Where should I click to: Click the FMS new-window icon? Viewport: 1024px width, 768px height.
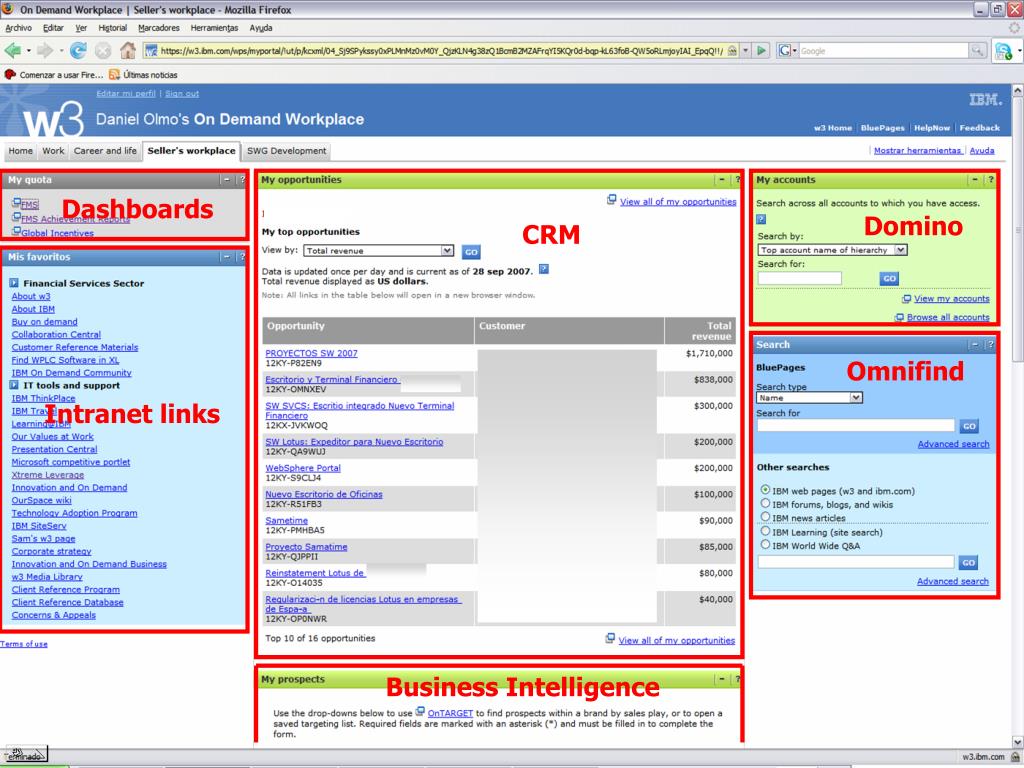click(16, 203)
